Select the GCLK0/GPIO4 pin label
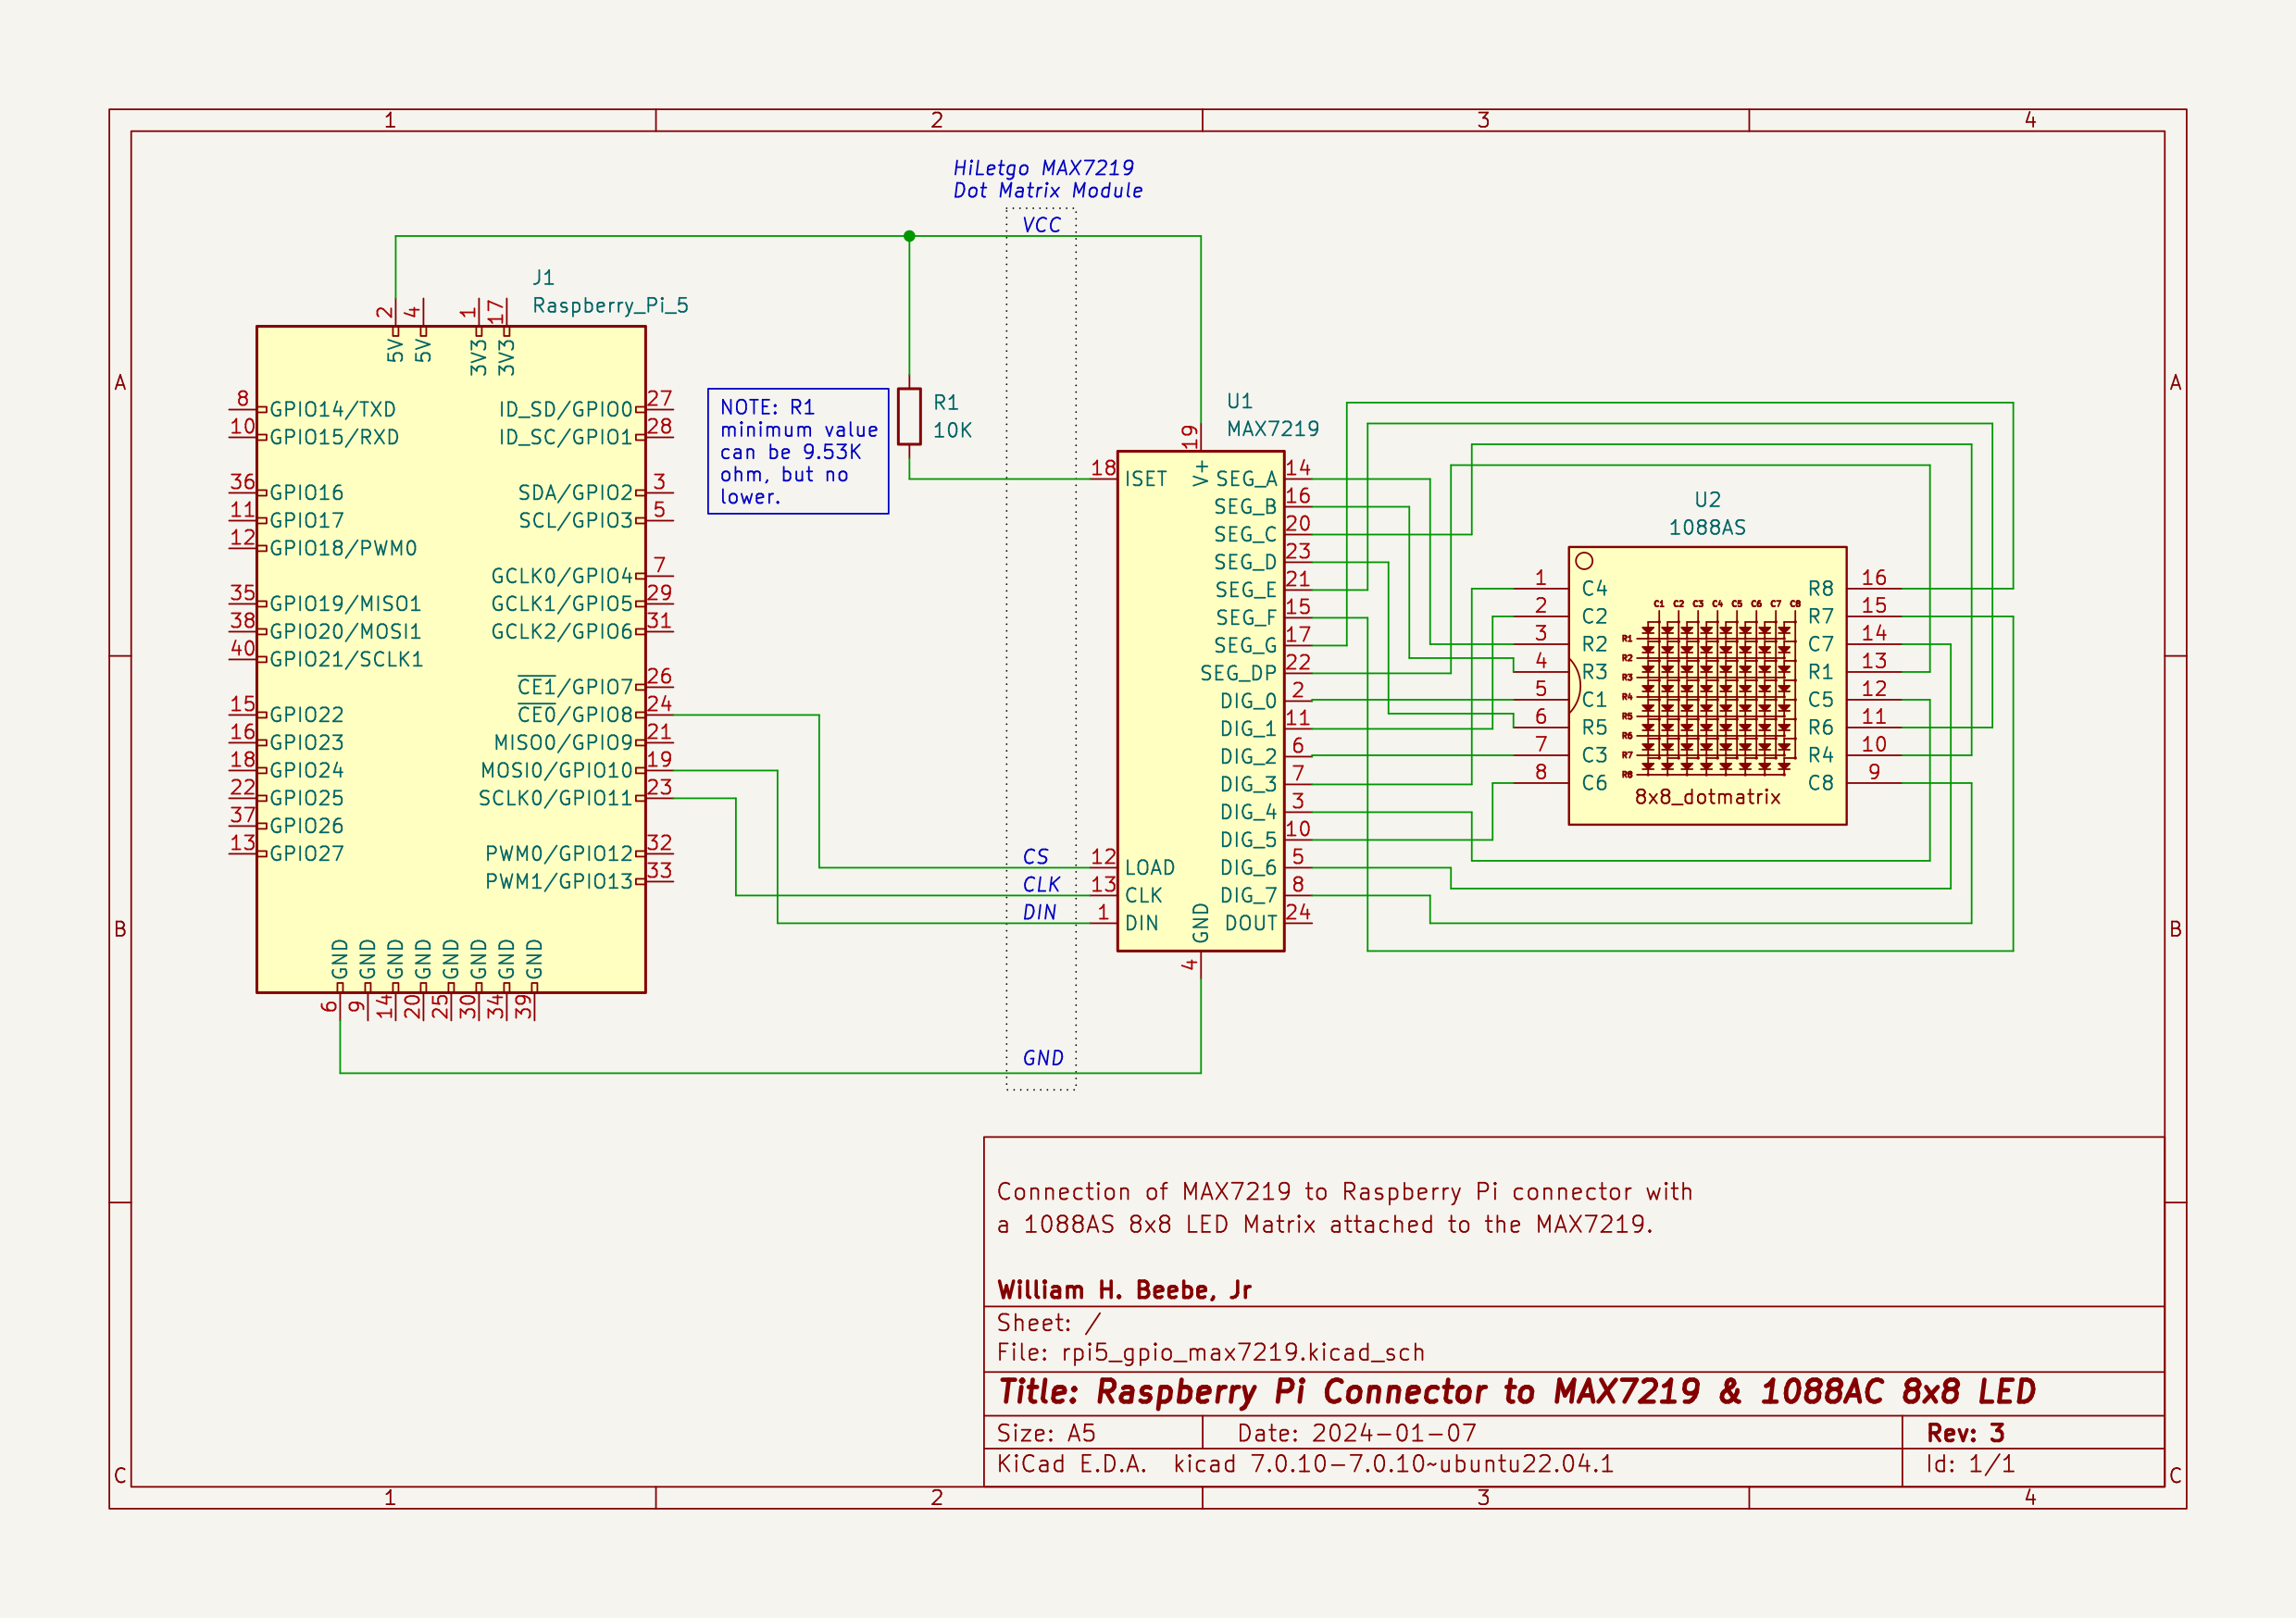This screenshot has width=2296, height=1618. (562, 576)
